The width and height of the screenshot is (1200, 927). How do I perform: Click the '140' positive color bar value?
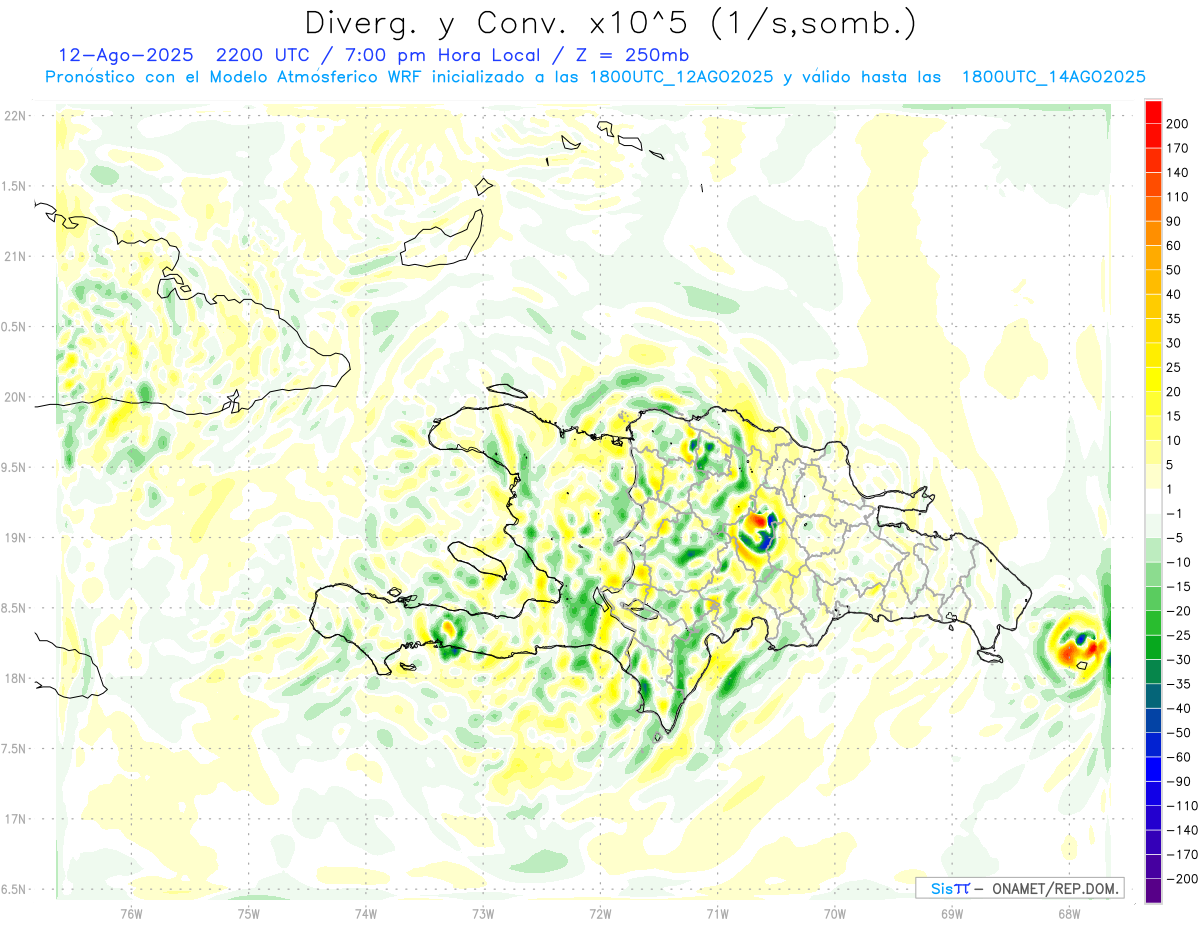coord(1178,173)
